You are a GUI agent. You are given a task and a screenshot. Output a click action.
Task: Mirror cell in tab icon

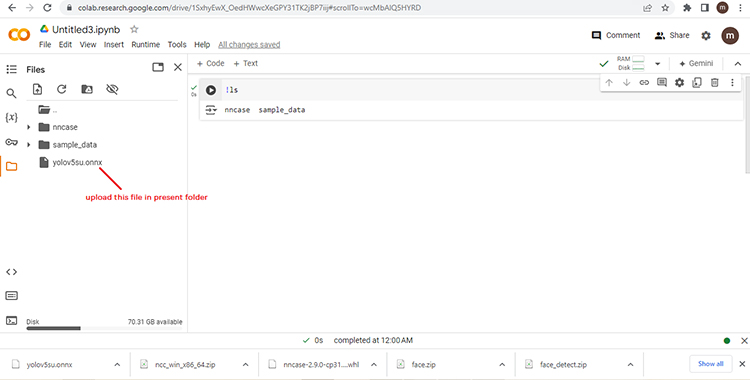[x=697, y=82]
